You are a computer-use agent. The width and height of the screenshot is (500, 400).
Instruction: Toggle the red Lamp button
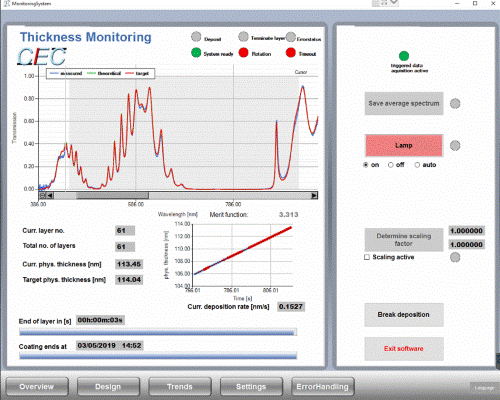click(x=404, y=146)
